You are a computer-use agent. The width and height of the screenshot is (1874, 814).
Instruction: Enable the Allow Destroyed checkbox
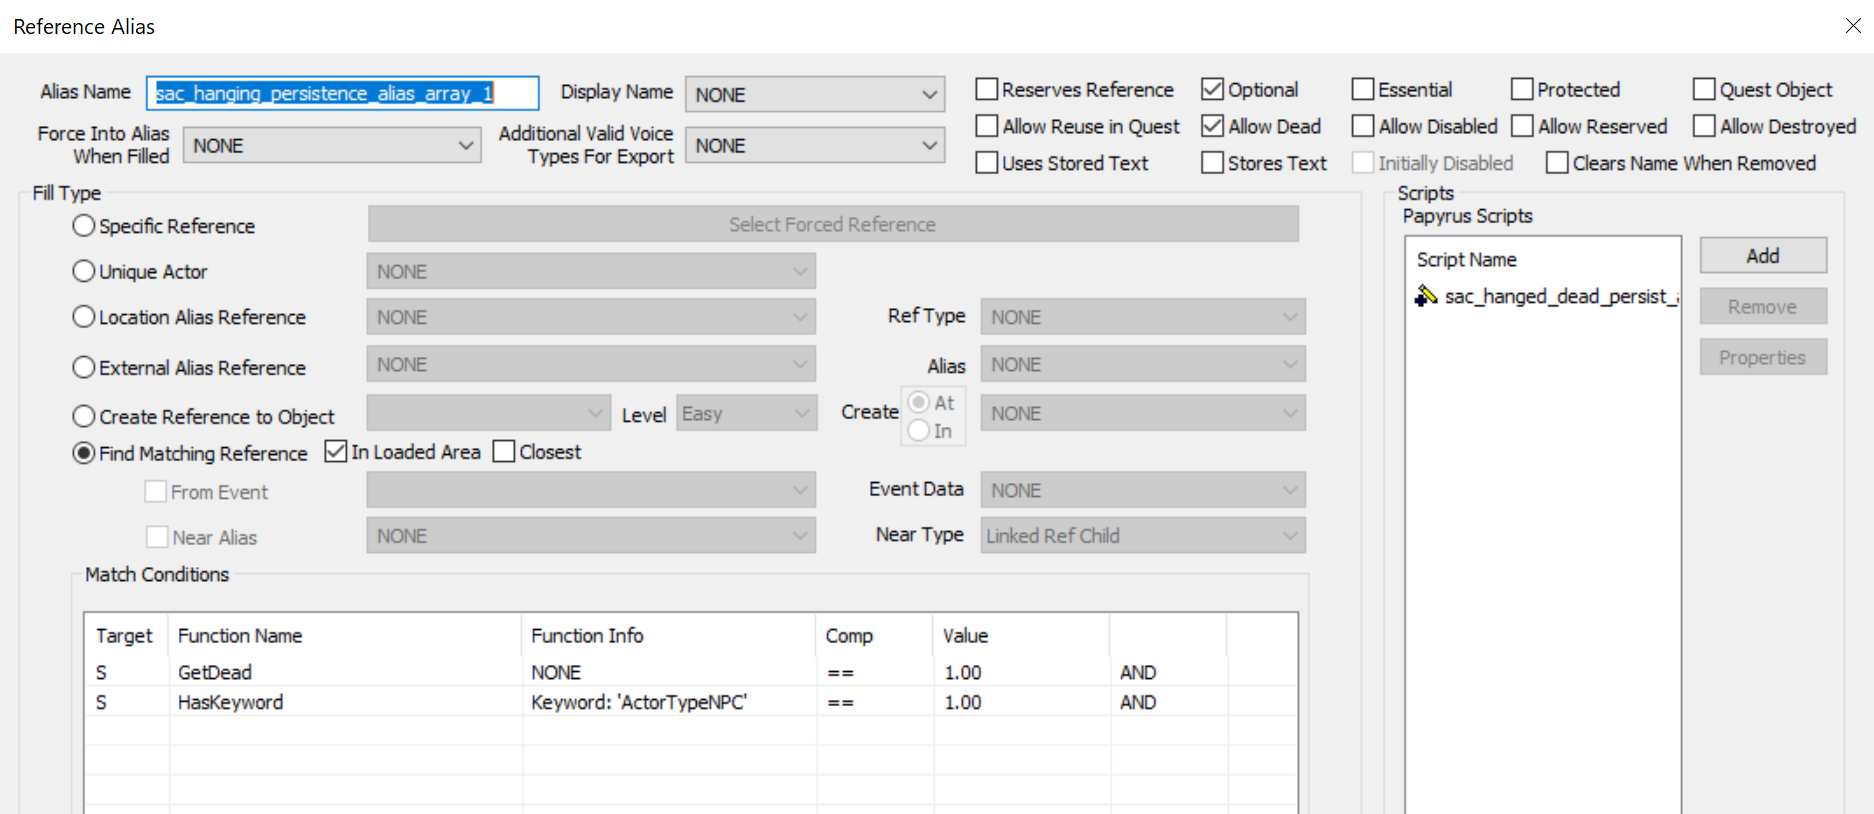[x=1704, y=126]
